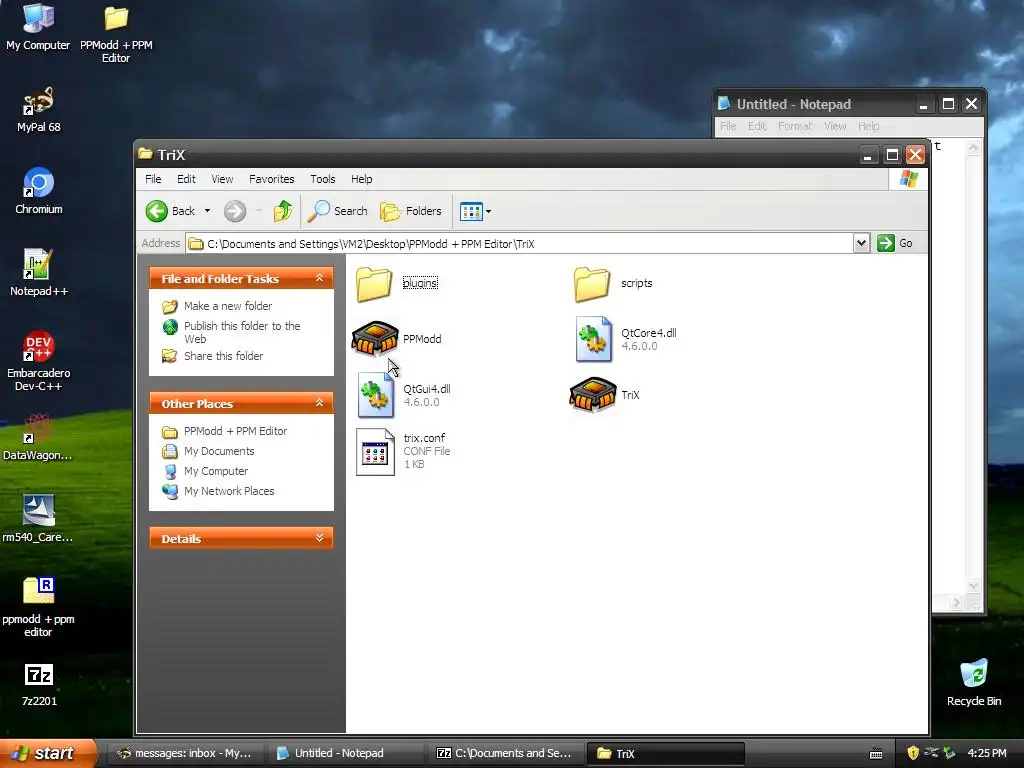This screenshot has height=768, width=1024.
Task: Collapse File and Folder Tasks panel
Action: [x=319, y=278]
